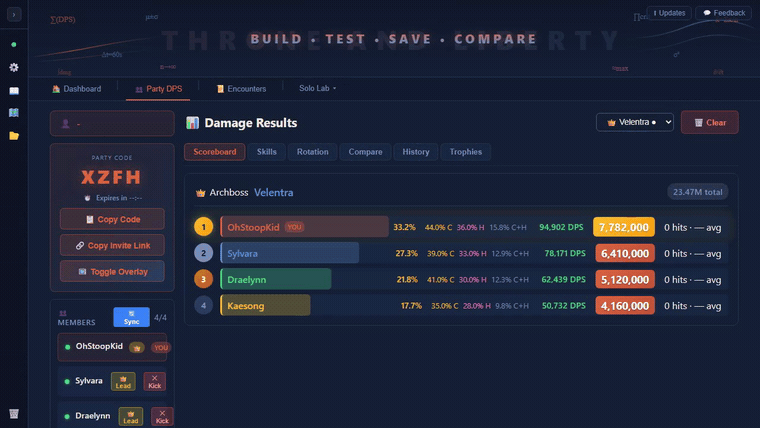Open the Velentra boss selector dropdown

tap(634, 122)
